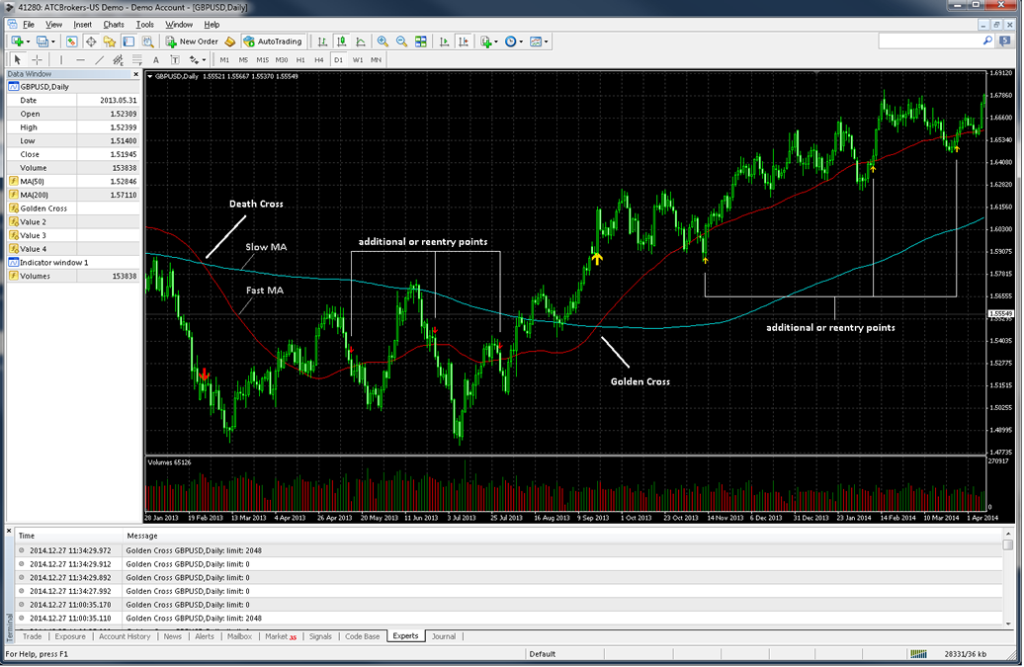
Task: Select the Crosshair tool
Action: coord(37,60)
